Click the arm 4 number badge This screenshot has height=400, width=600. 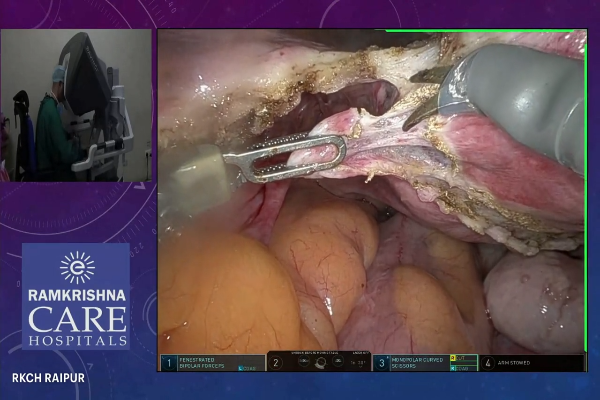pyautogui.click(x=488, y=363)
